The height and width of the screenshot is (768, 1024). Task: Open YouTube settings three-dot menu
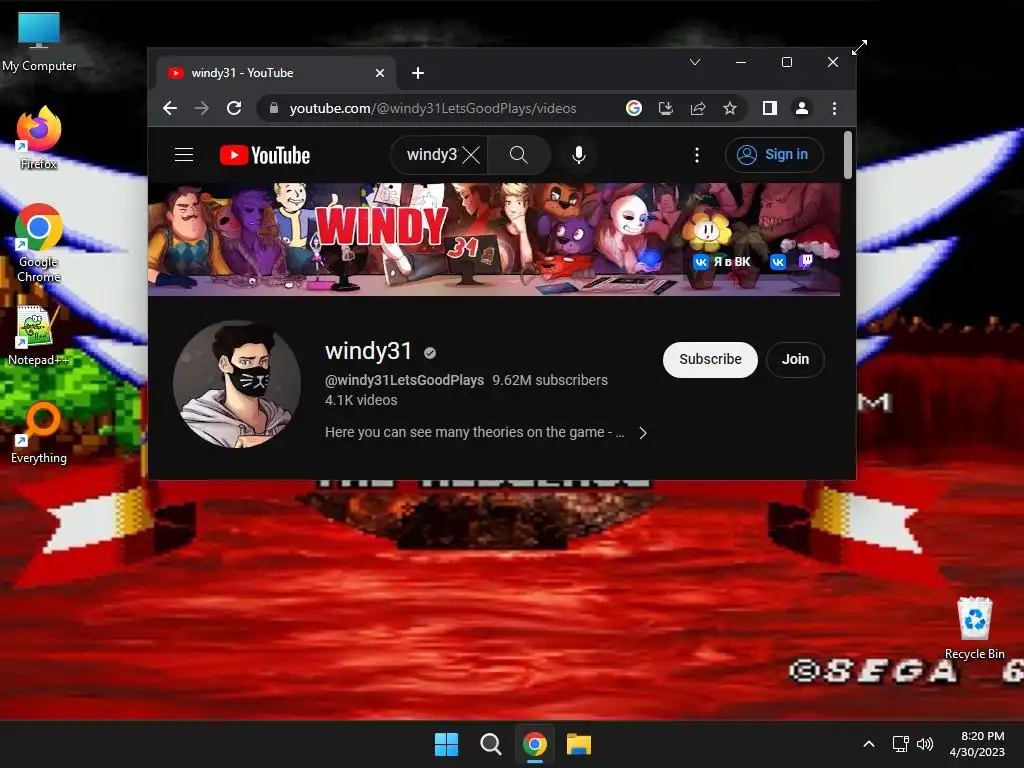point(697,155)
